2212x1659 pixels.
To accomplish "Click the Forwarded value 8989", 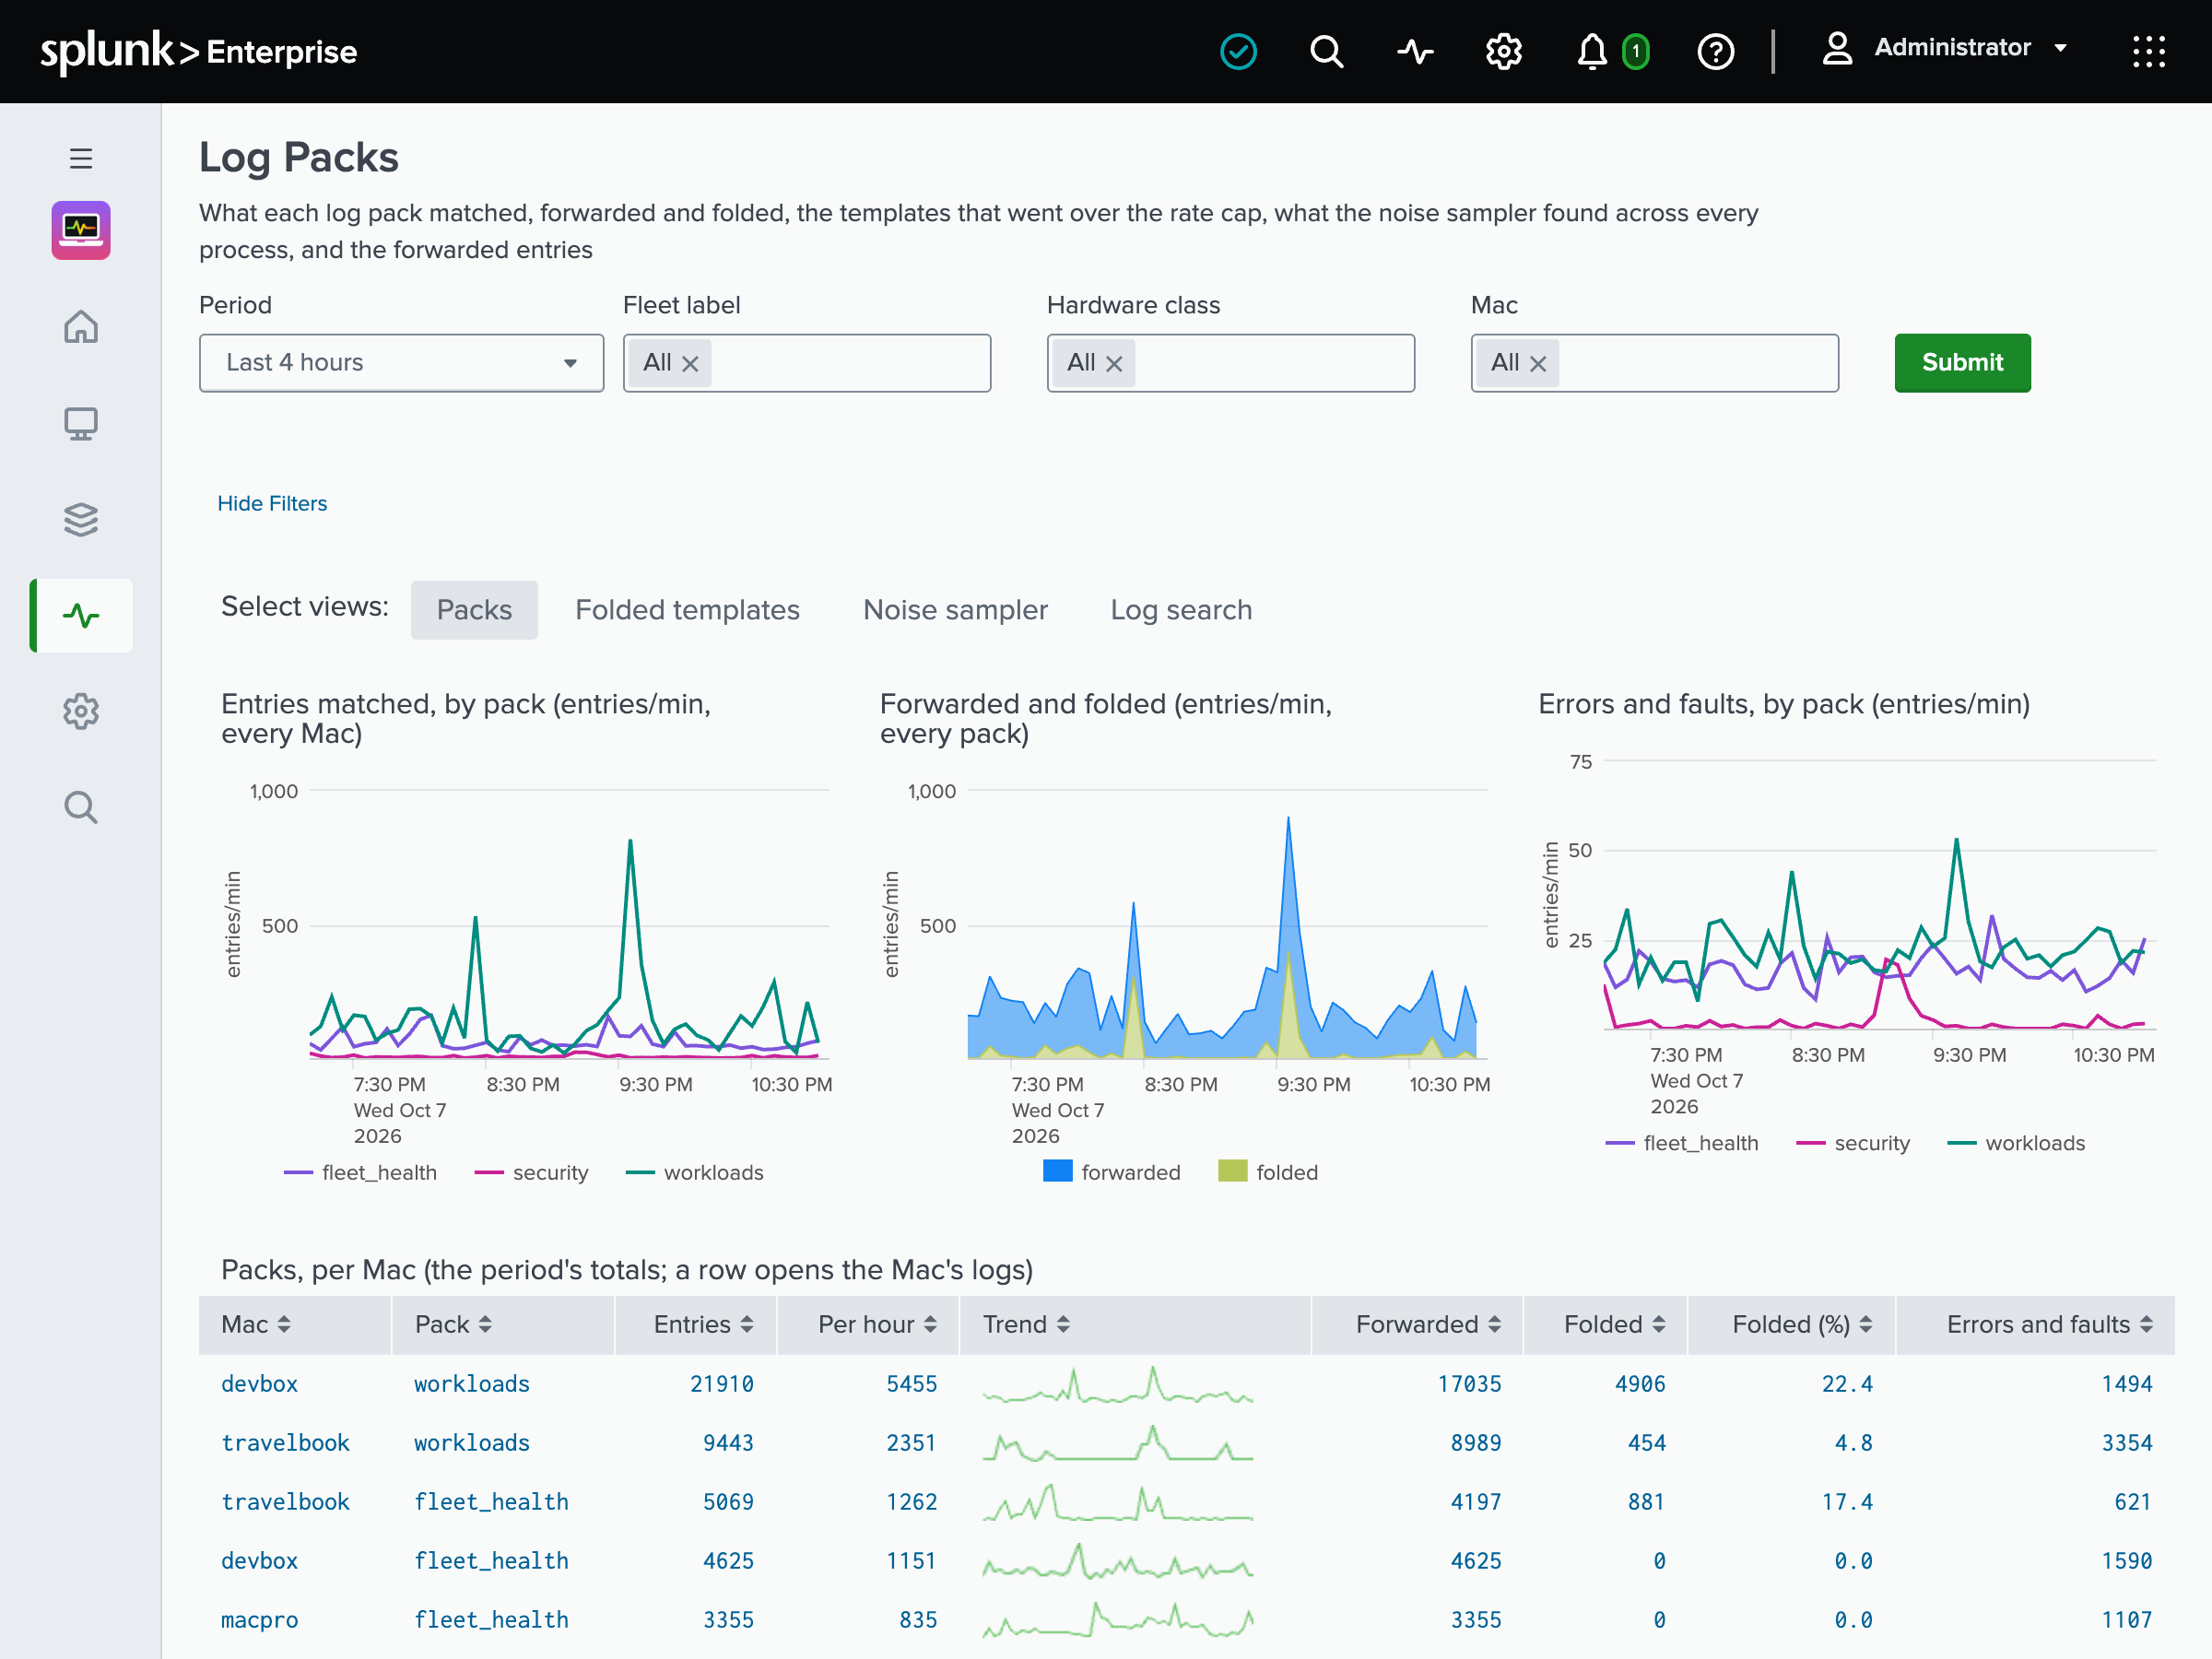I will (1476, 1443).
